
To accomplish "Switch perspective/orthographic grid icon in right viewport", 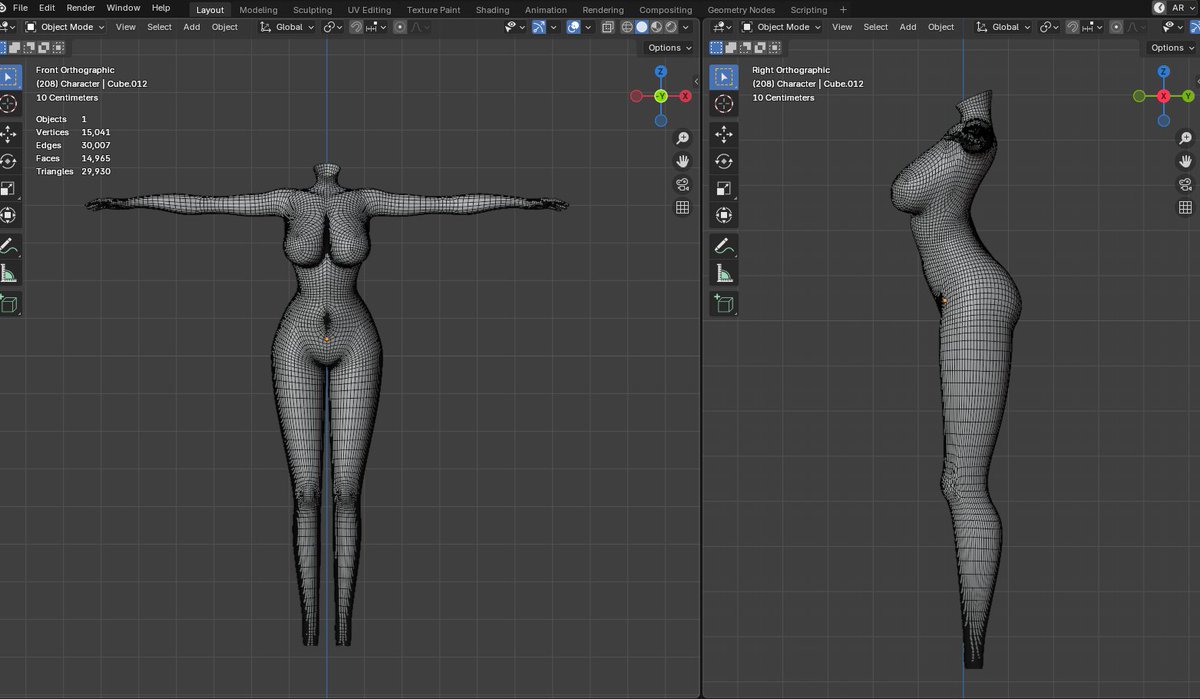I will pos(1186,207).
